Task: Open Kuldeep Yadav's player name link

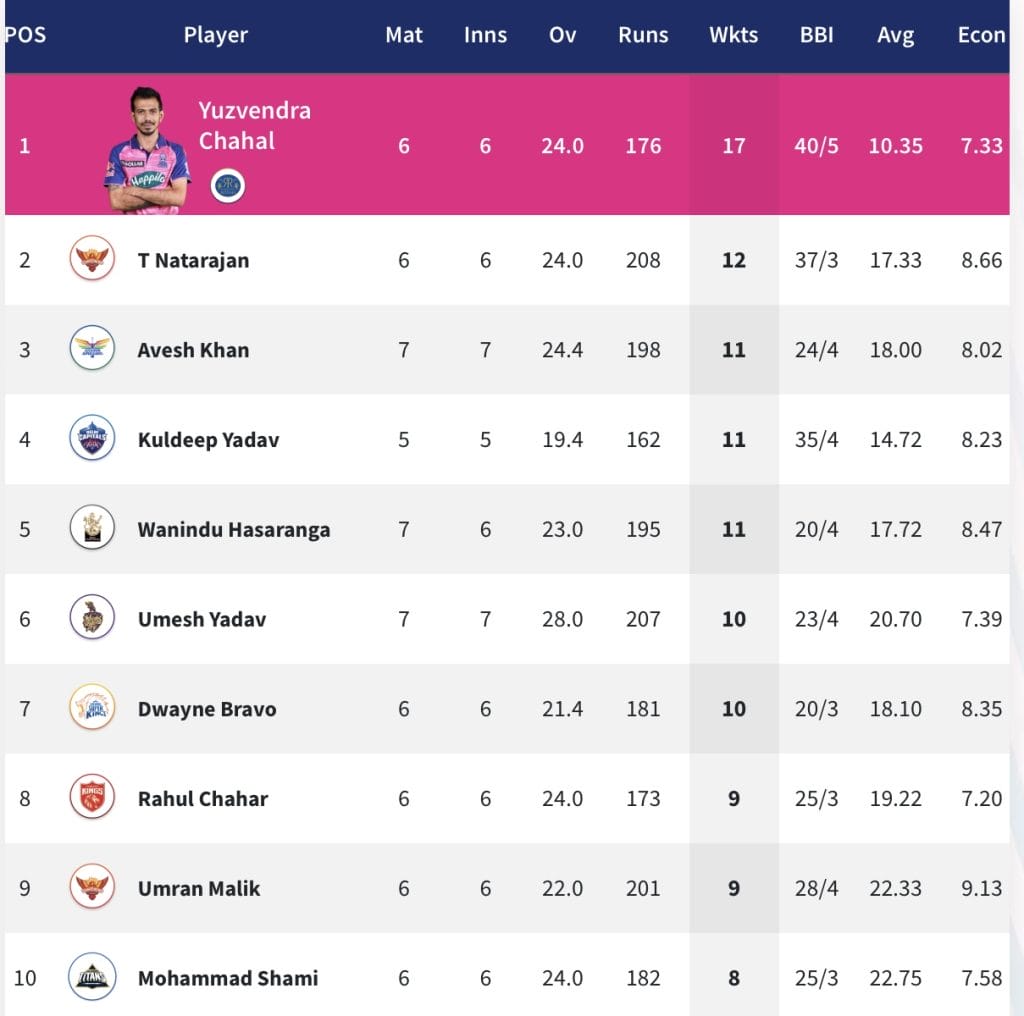Action: [x=208, y=440]
